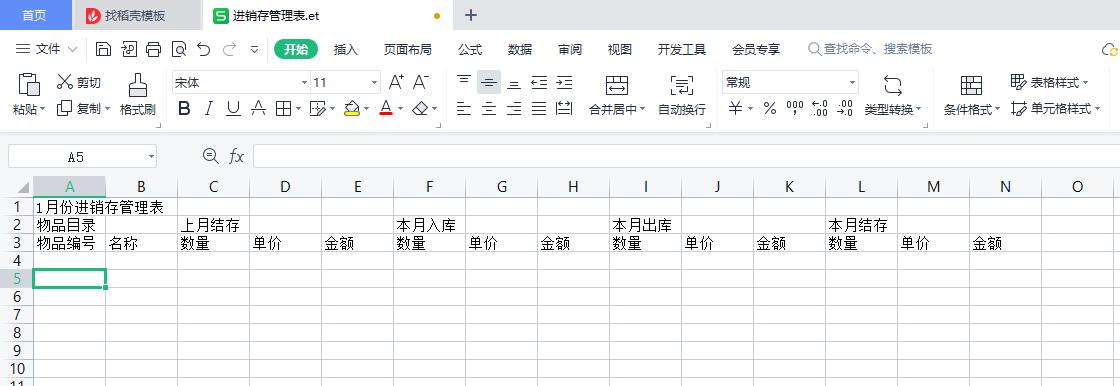Increase decimal places
Image resolution: width=1120 pixels, height=386 pixels.
(x=820, y=109)
